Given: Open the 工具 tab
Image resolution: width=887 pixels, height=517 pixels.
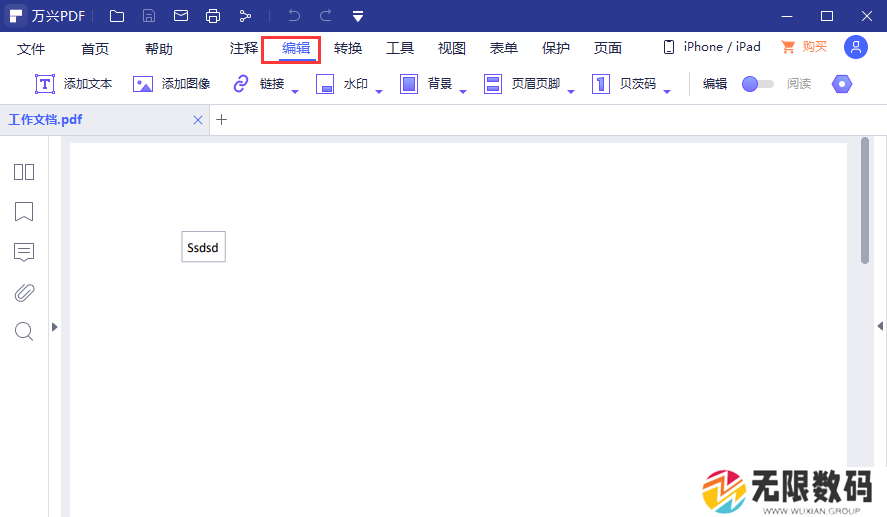Looking at the screenshot, I should point(400,48).
